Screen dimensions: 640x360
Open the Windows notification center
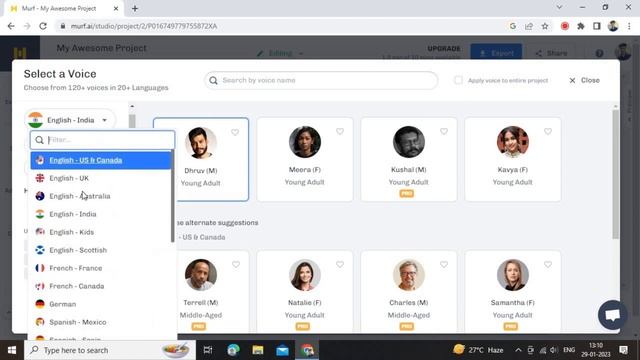(x=624, y=350)
